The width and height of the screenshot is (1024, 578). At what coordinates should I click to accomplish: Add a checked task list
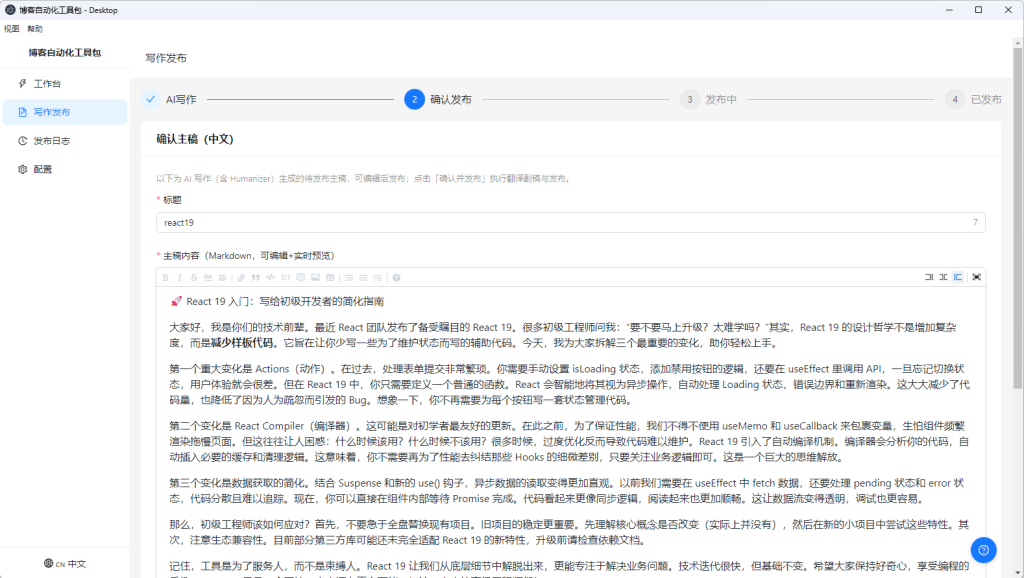(x=377, y=278)
